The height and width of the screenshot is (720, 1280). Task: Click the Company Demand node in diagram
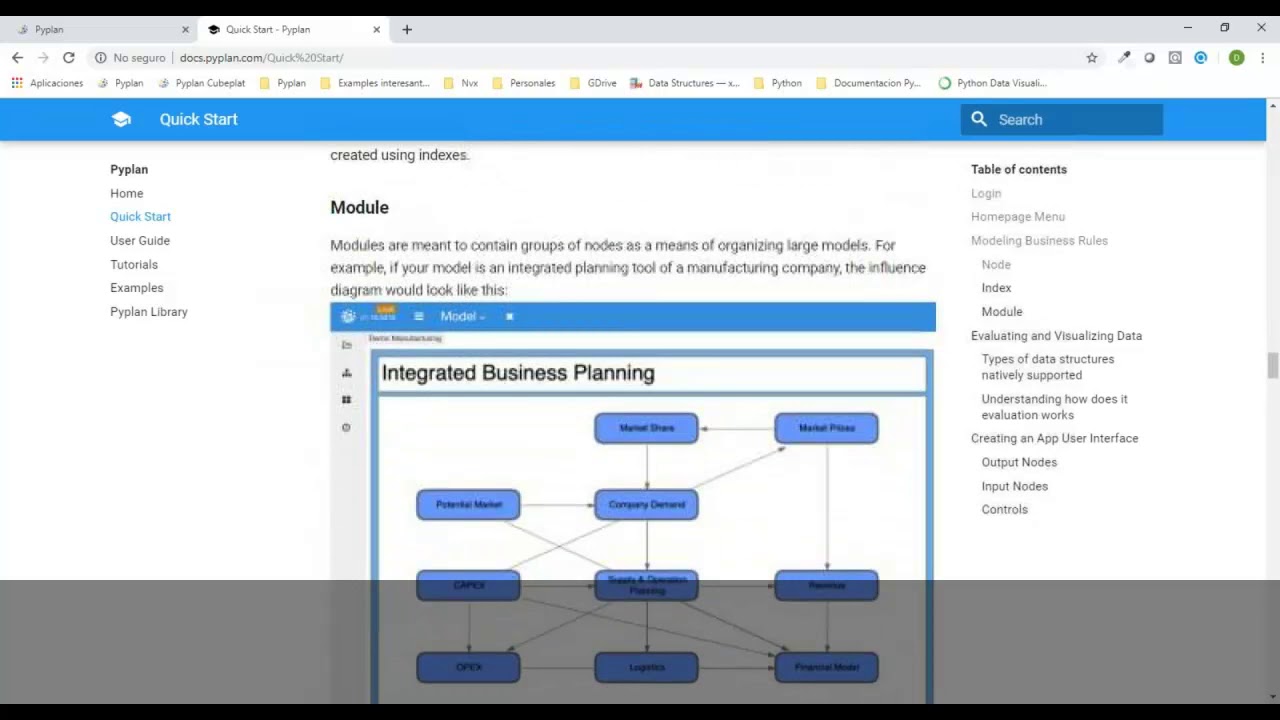tap(646, 504)
